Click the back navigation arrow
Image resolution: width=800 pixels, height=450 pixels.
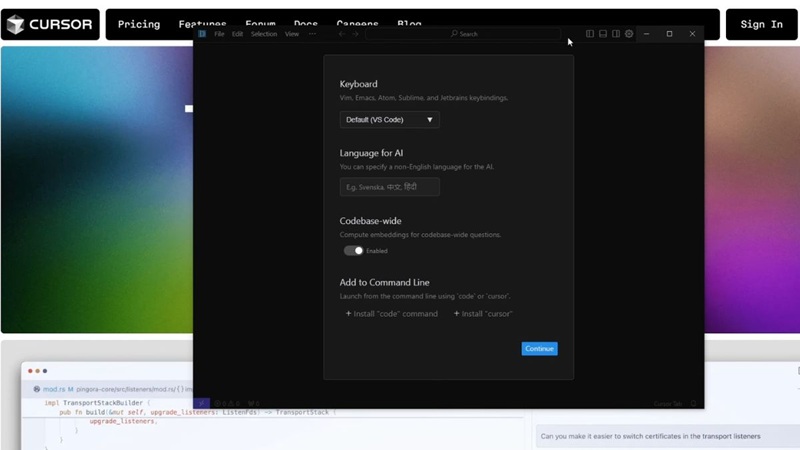tap(341, 34)
